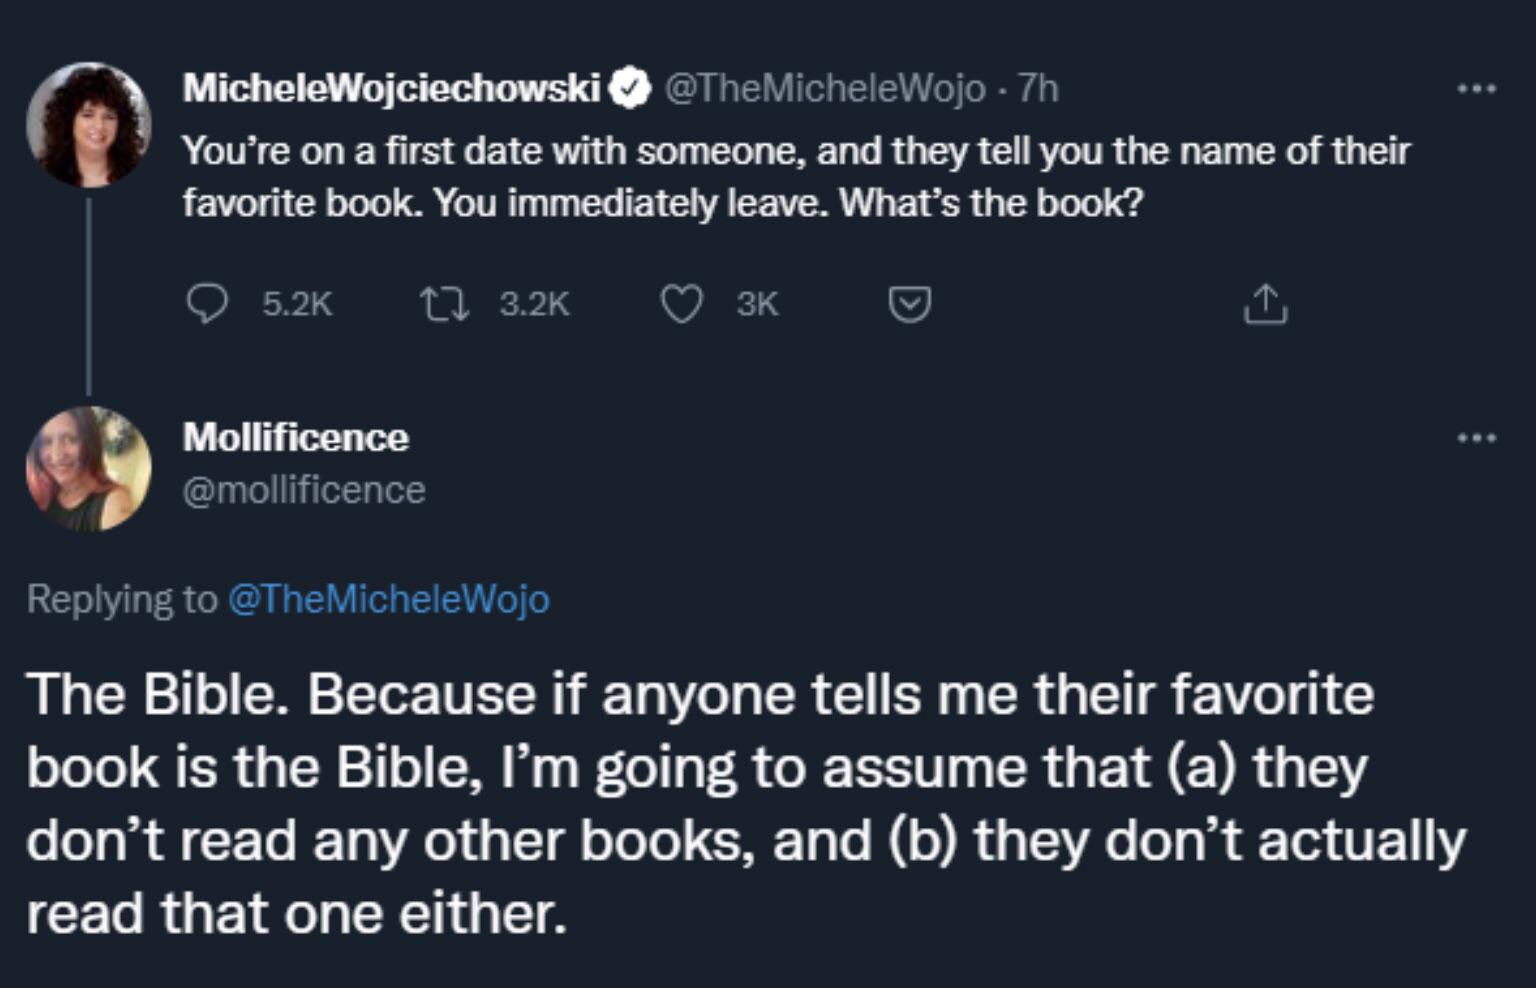Screen dimensions: 1536x988
Task: Open more options on Mollificence's reply
Action: 1476,437
